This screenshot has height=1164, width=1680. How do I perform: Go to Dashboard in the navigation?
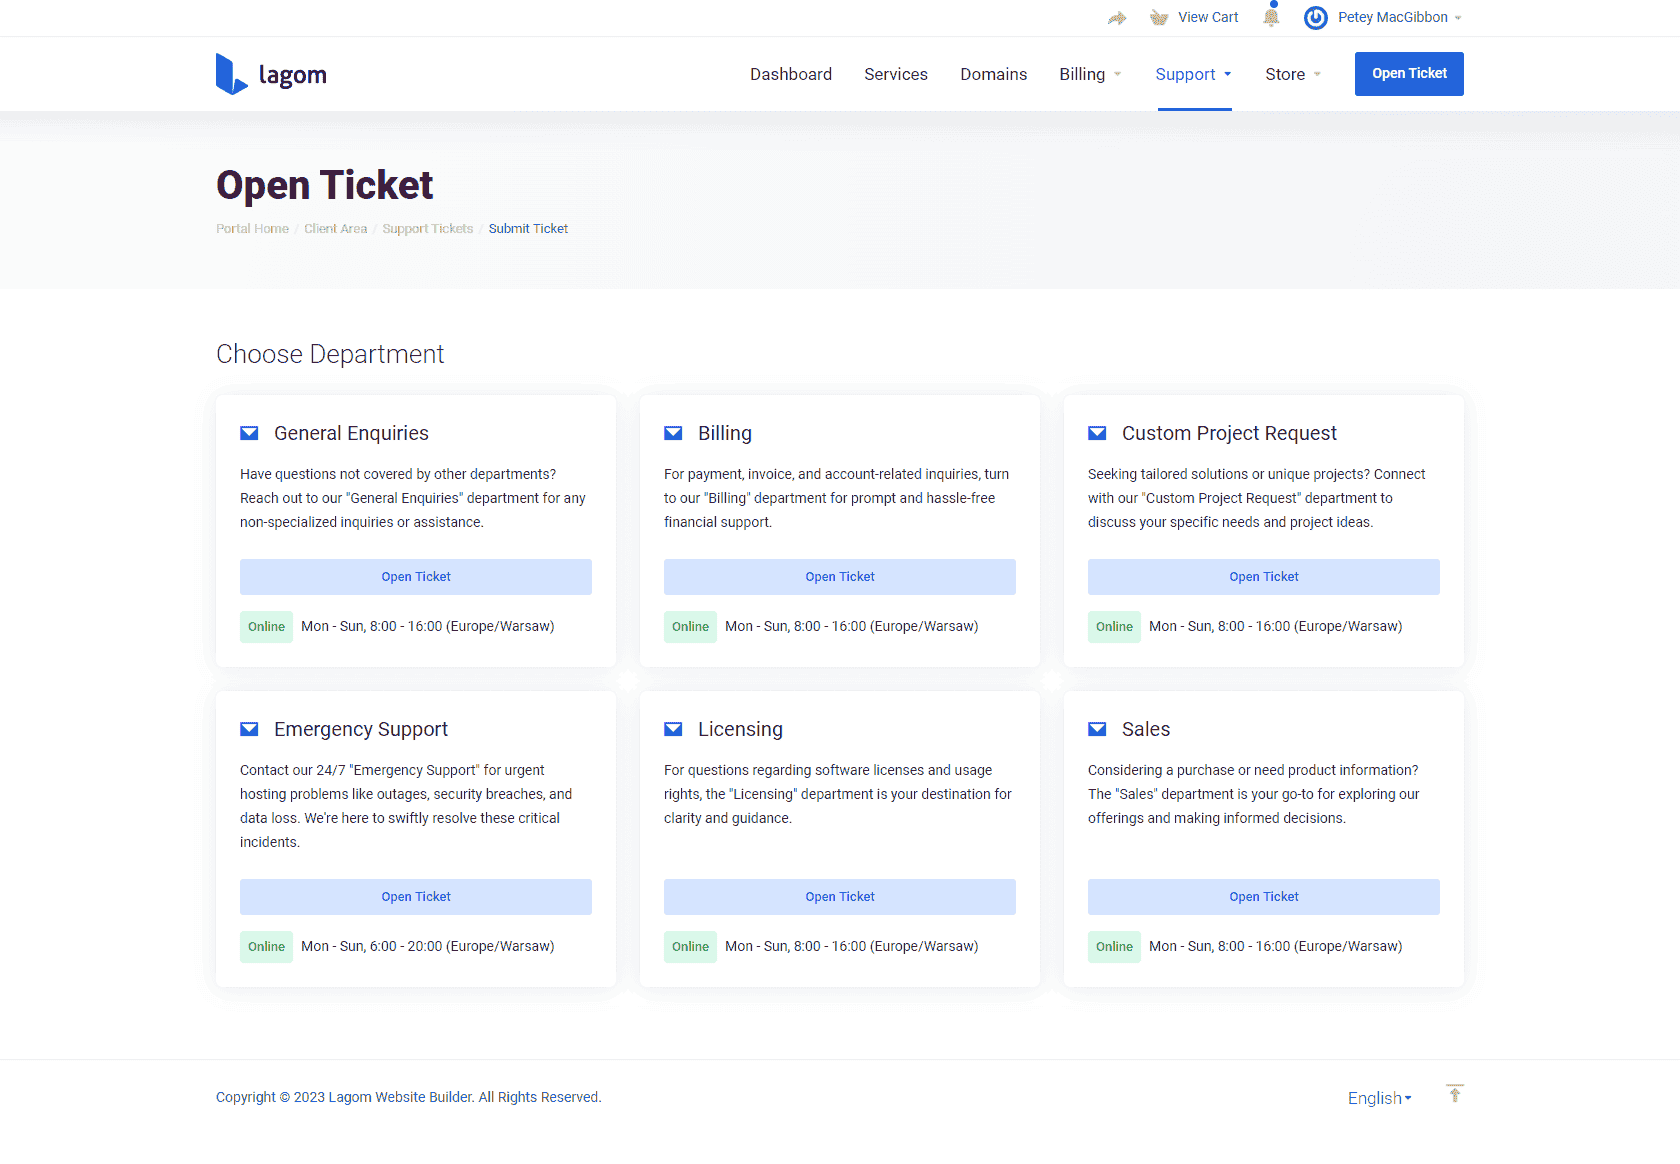pos(791,74)
